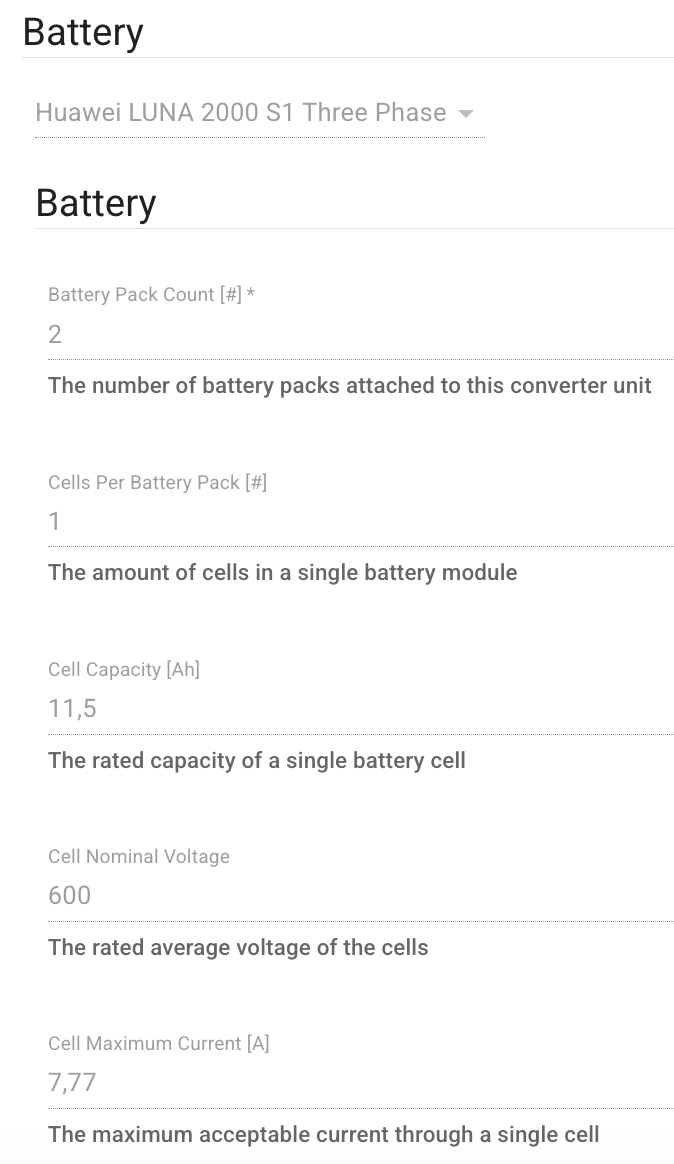Click the dropdown arrow next to Huawei LUNA

click(x=465, y=113)
